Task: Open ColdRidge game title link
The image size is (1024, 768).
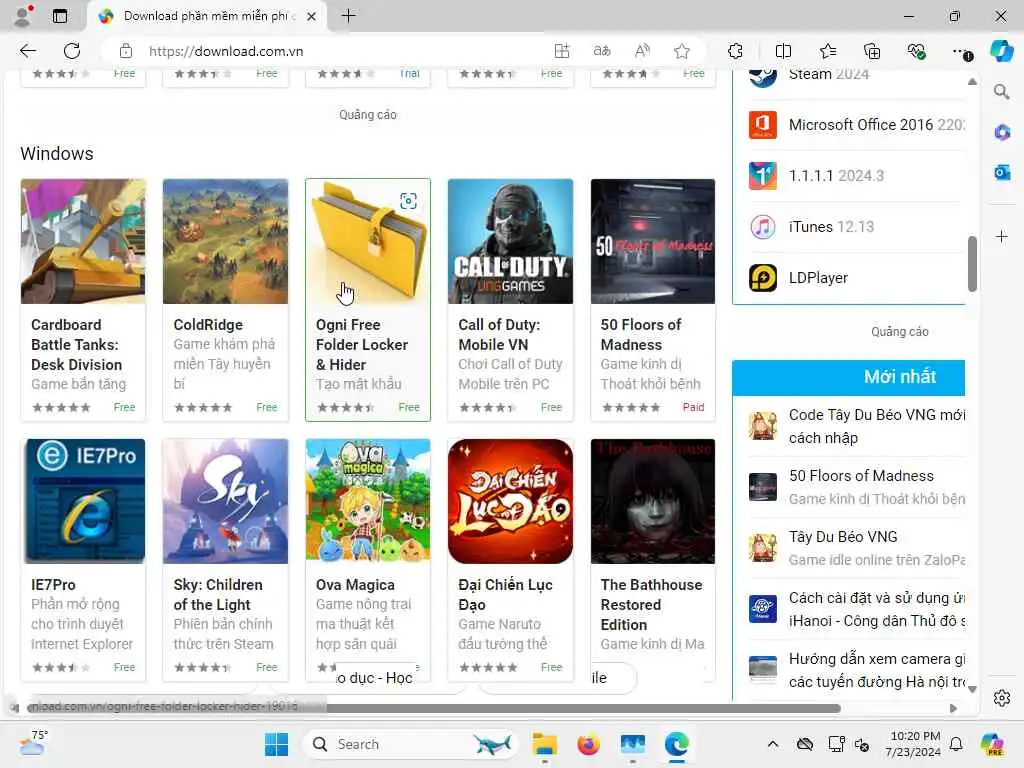Action: point(208,325)
